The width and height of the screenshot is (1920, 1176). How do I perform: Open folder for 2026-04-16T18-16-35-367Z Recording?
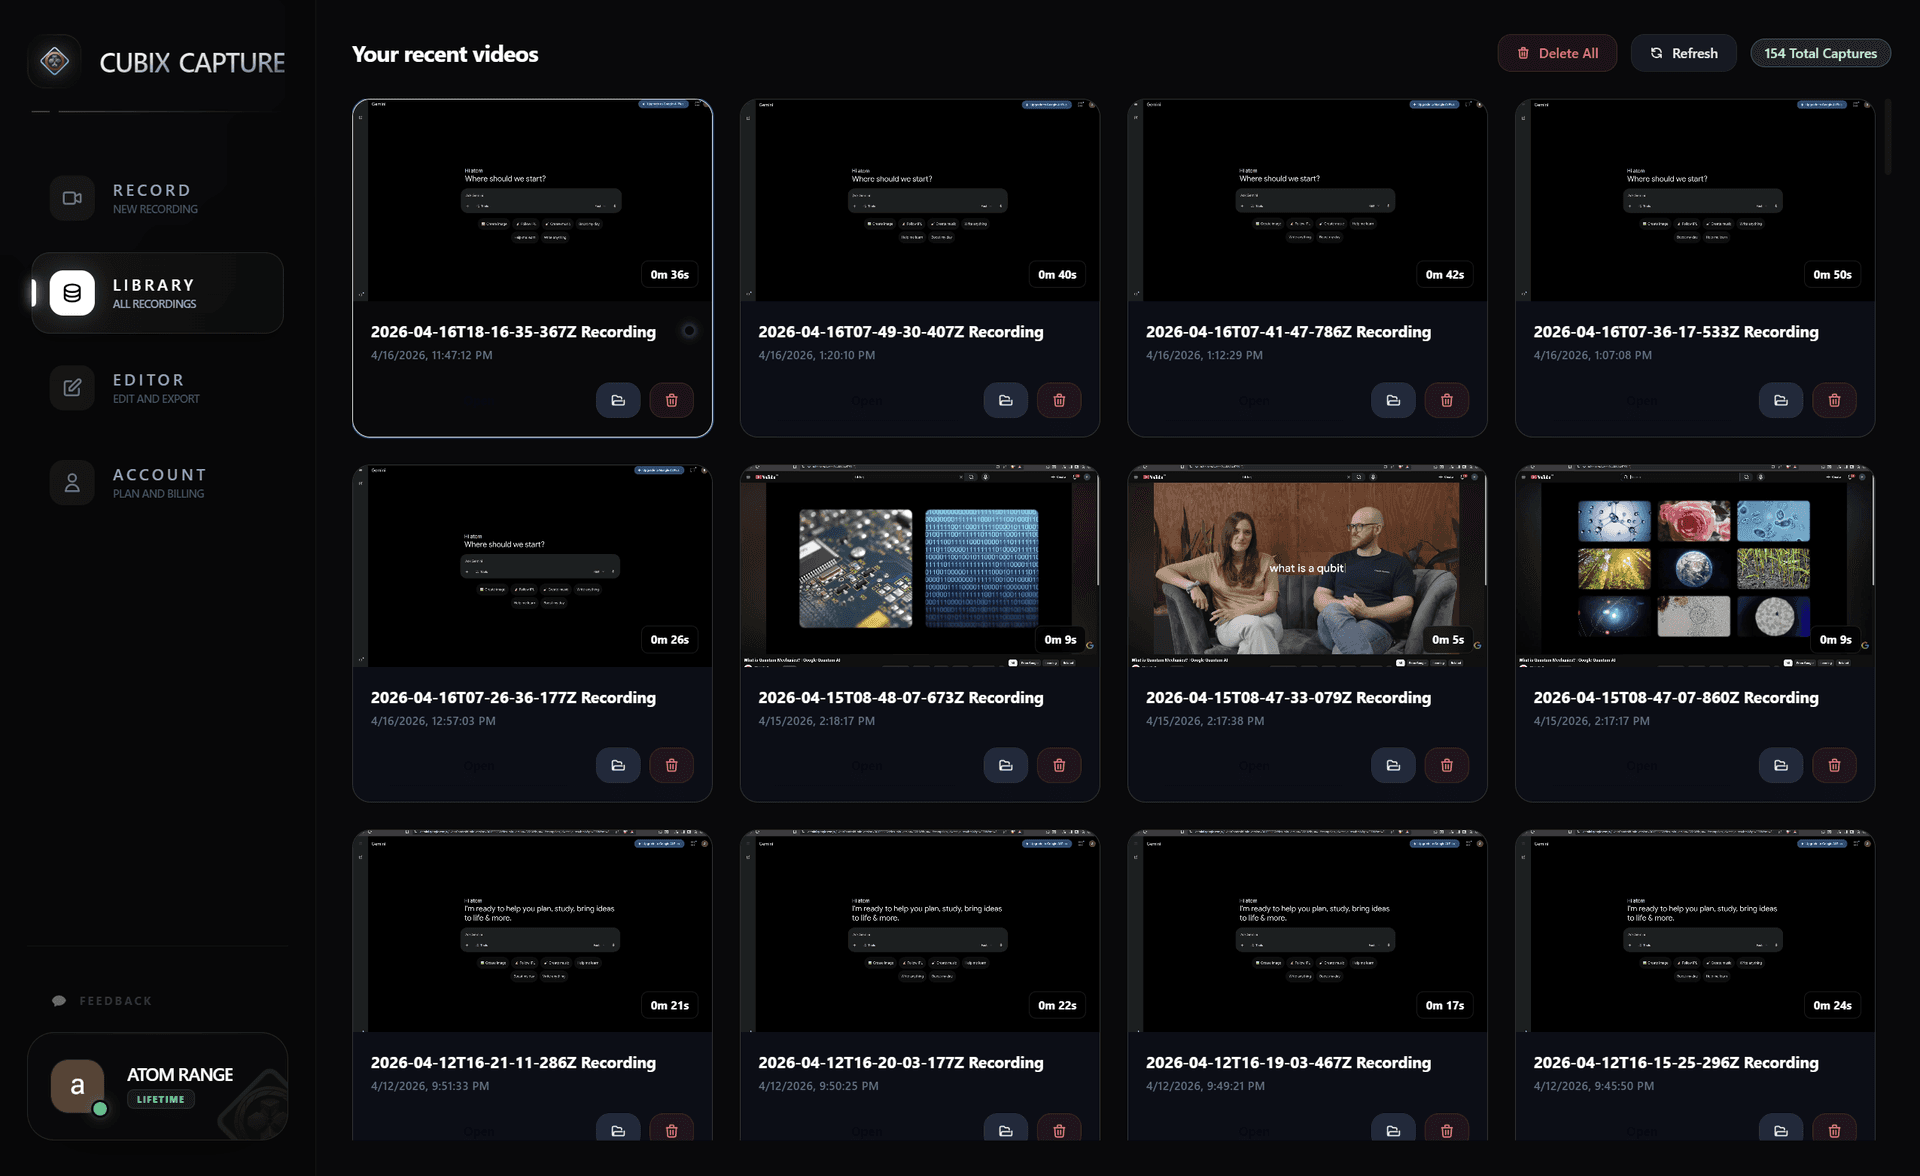pos(618,400)
